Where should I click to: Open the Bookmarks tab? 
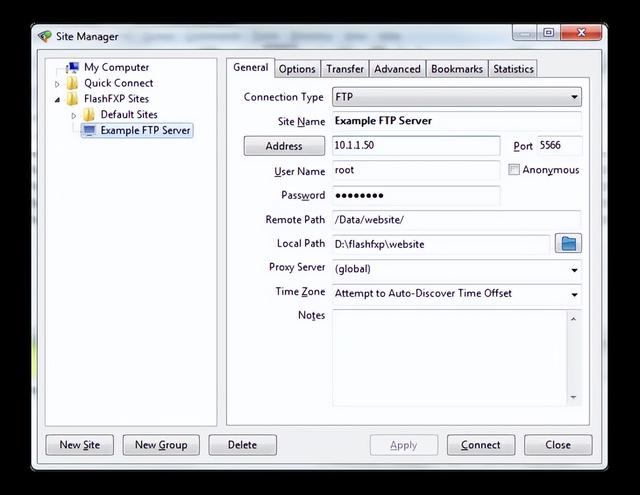(x=457, y=69)
